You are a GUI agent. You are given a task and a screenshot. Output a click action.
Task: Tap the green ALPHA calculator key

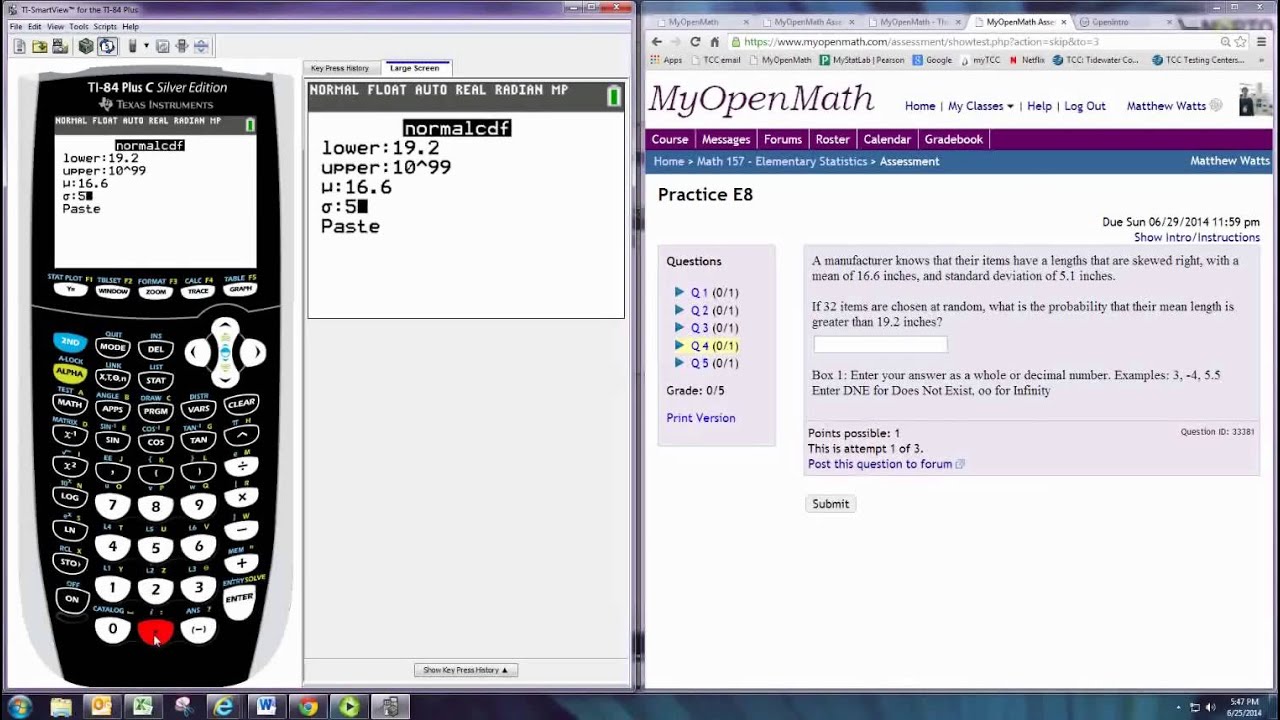click(x=70, y=372)
